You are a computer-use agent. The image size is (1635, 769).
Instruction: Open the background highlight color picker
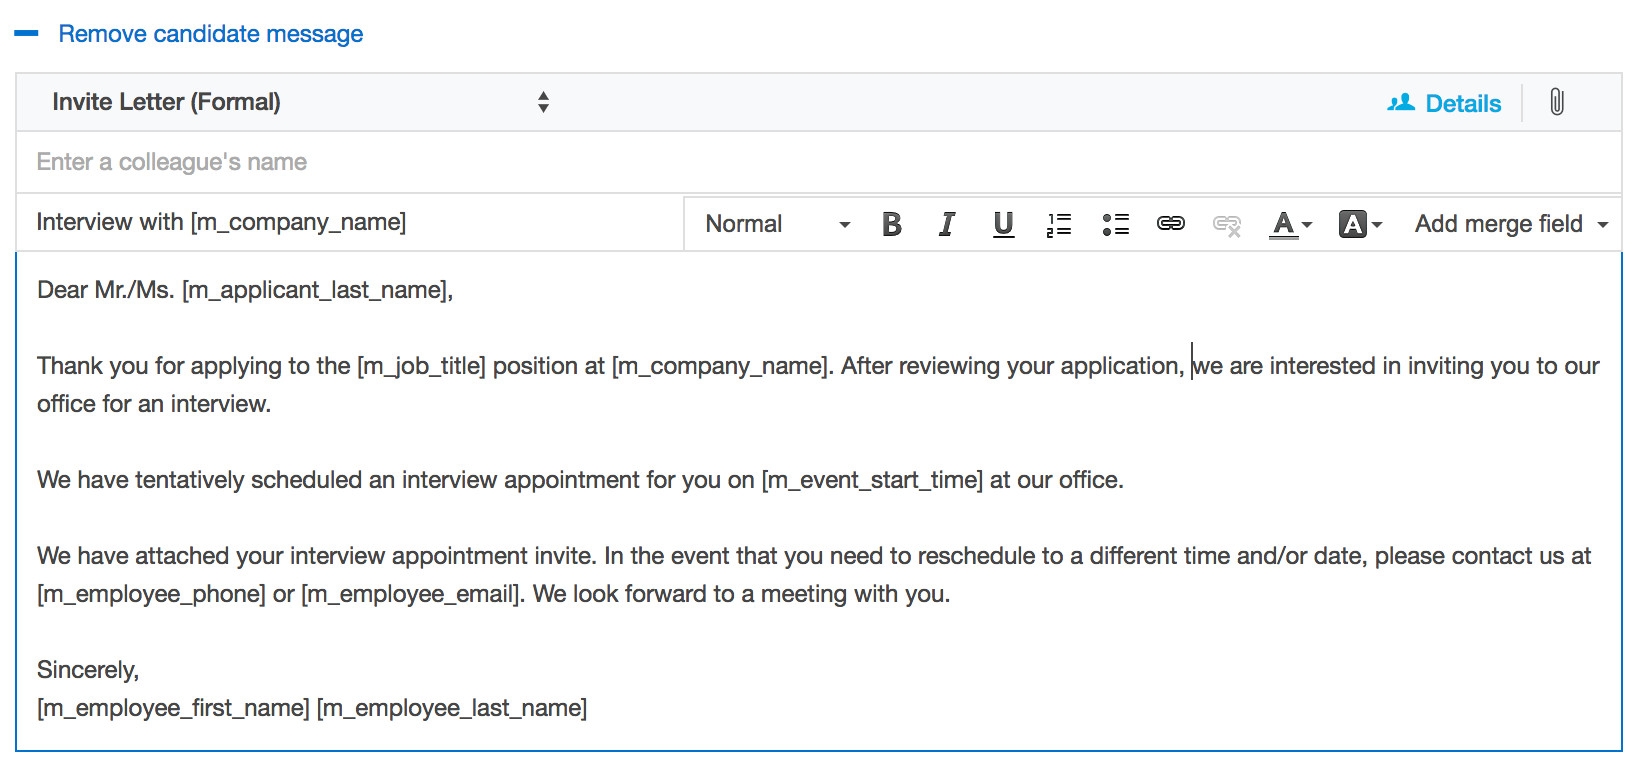click(1360, 224)
